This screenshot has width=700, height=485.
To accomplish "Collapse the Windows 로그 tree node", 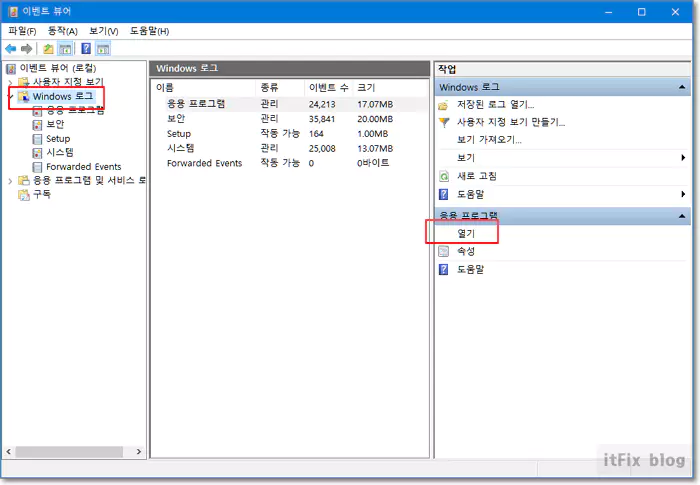I will click(10, 96).
